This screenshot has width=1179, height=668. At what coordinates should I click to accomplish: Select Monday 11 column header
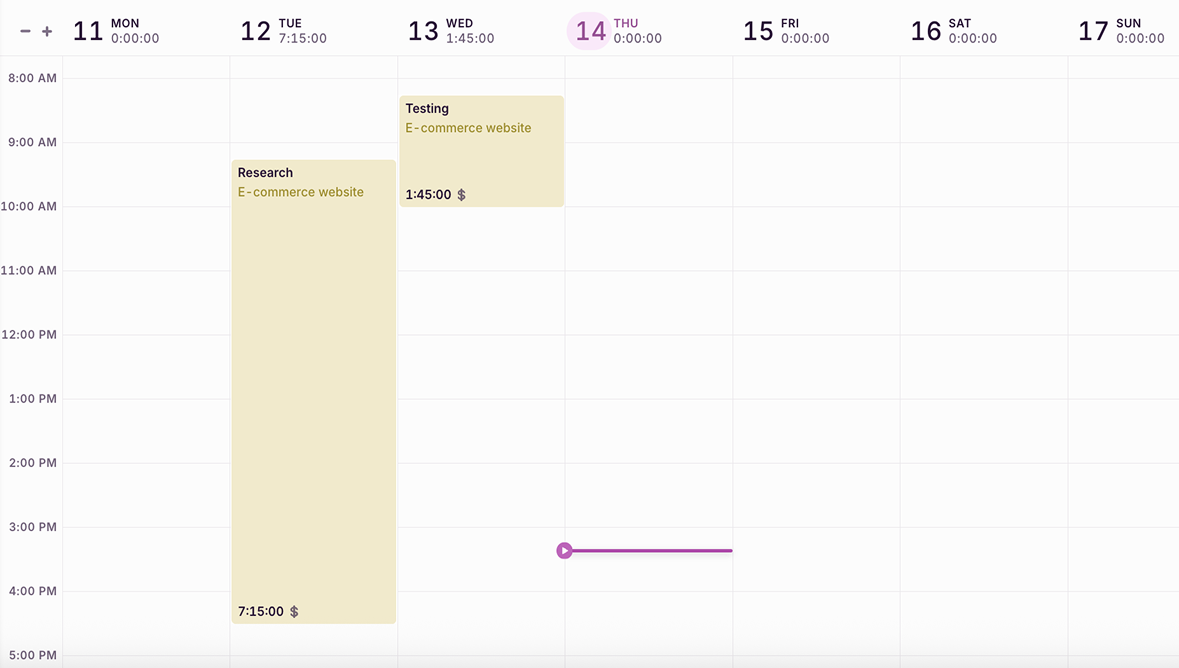click(115, 31)
